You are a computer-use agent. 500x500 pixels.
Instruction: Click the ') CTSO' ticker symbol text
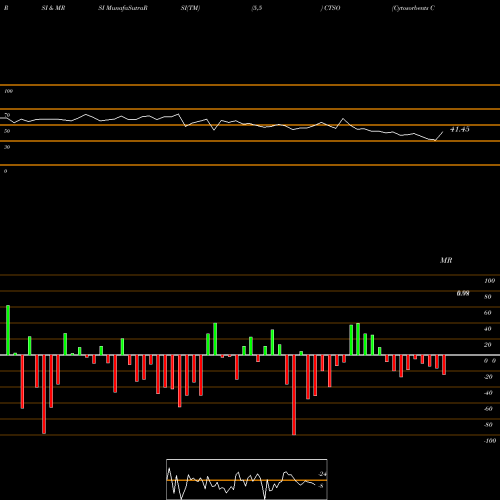pyautogui.click(x=330, y=8)
